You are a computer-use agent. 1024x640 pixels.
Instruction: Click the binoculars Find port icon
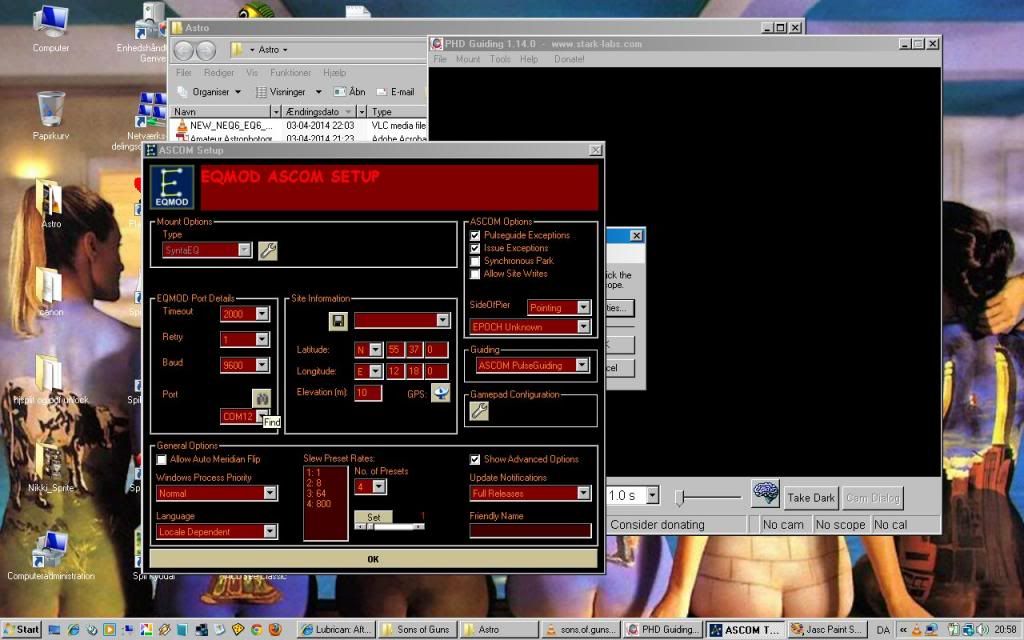(261, 398)
